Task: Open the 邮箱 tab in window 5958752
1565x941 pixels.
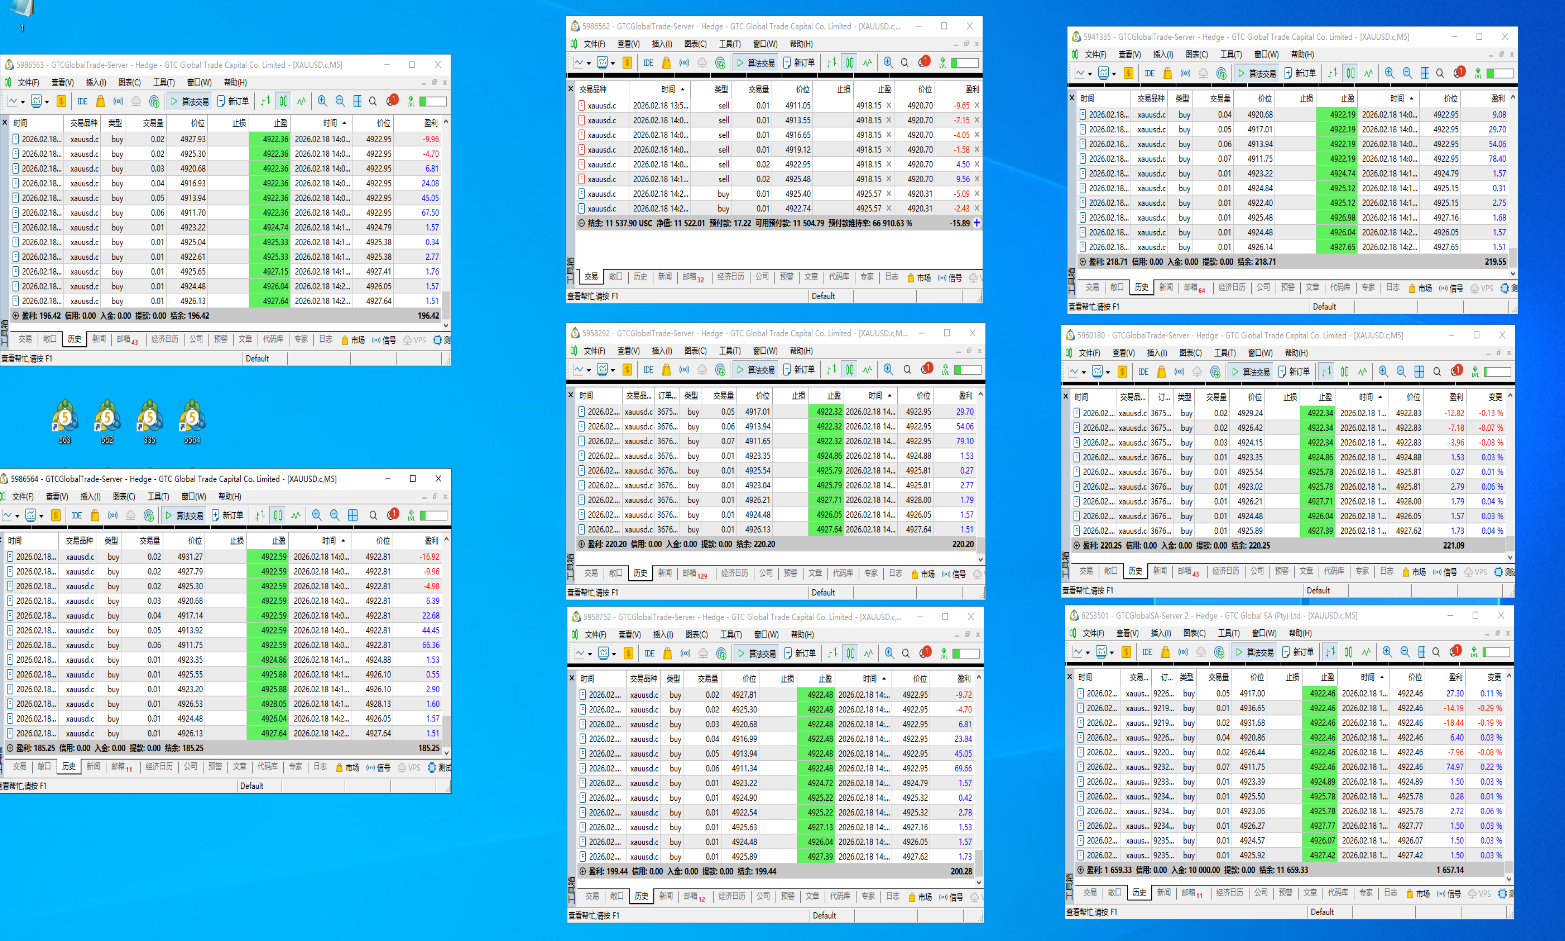Action: point(694,896)
